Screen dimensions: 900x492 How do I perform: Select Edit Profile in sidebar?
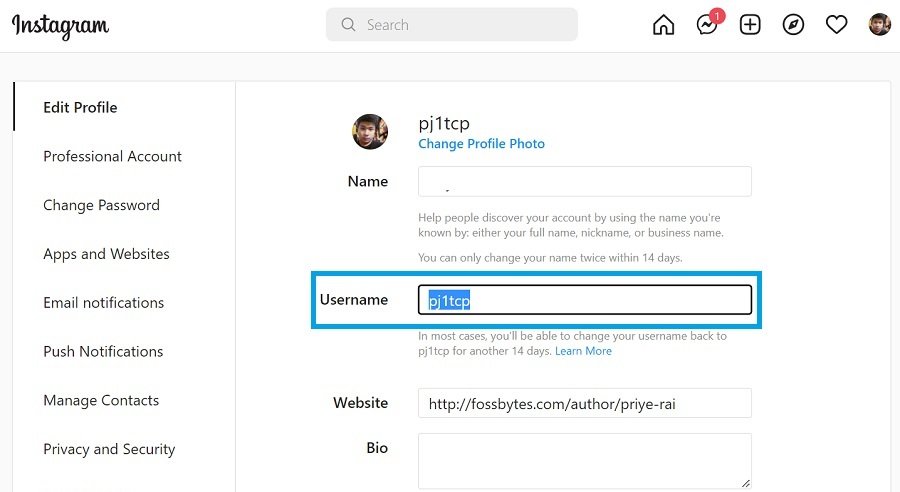pos(80,107)
